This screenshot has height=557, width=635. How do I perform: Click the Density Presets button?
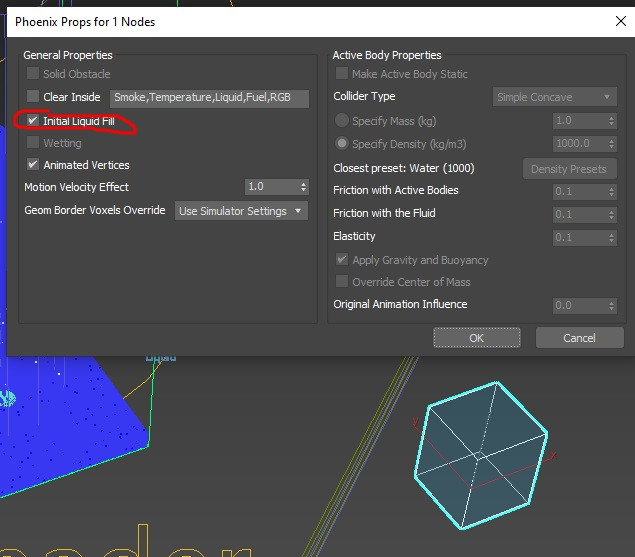coord(570,169)
